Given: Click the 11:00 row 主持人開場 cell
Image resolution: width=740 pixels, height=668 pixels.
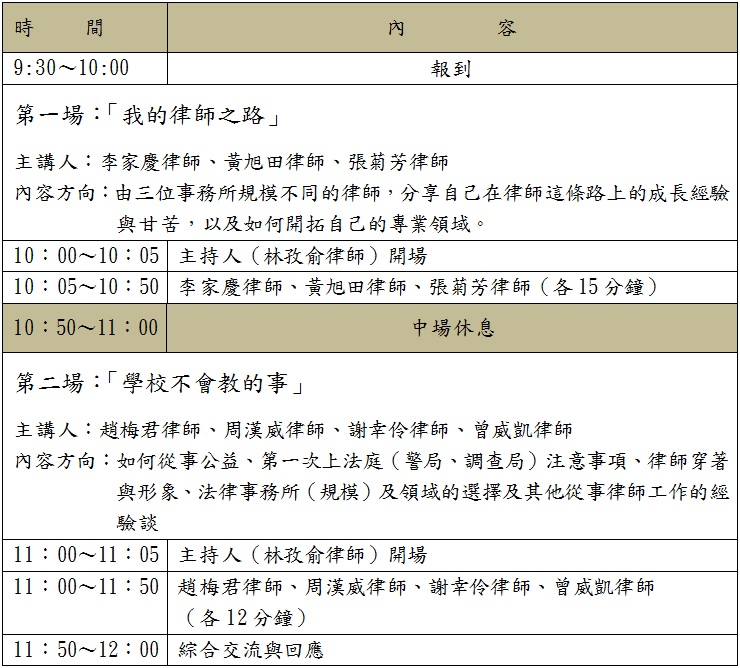Looking at the screenshot, I should [x=452, y=555].
